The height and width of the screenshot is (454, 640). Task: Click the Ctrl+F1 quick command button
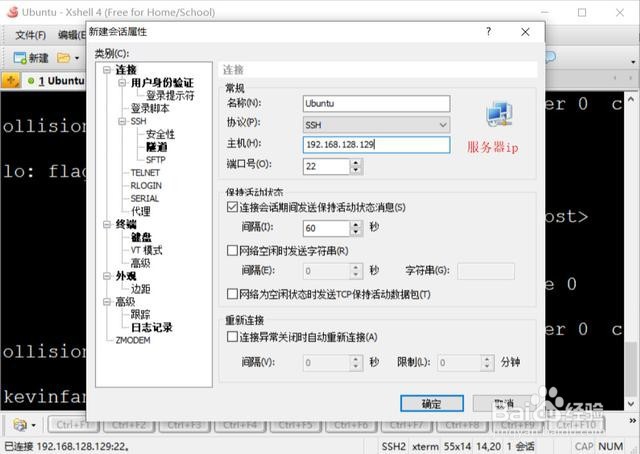73,425
